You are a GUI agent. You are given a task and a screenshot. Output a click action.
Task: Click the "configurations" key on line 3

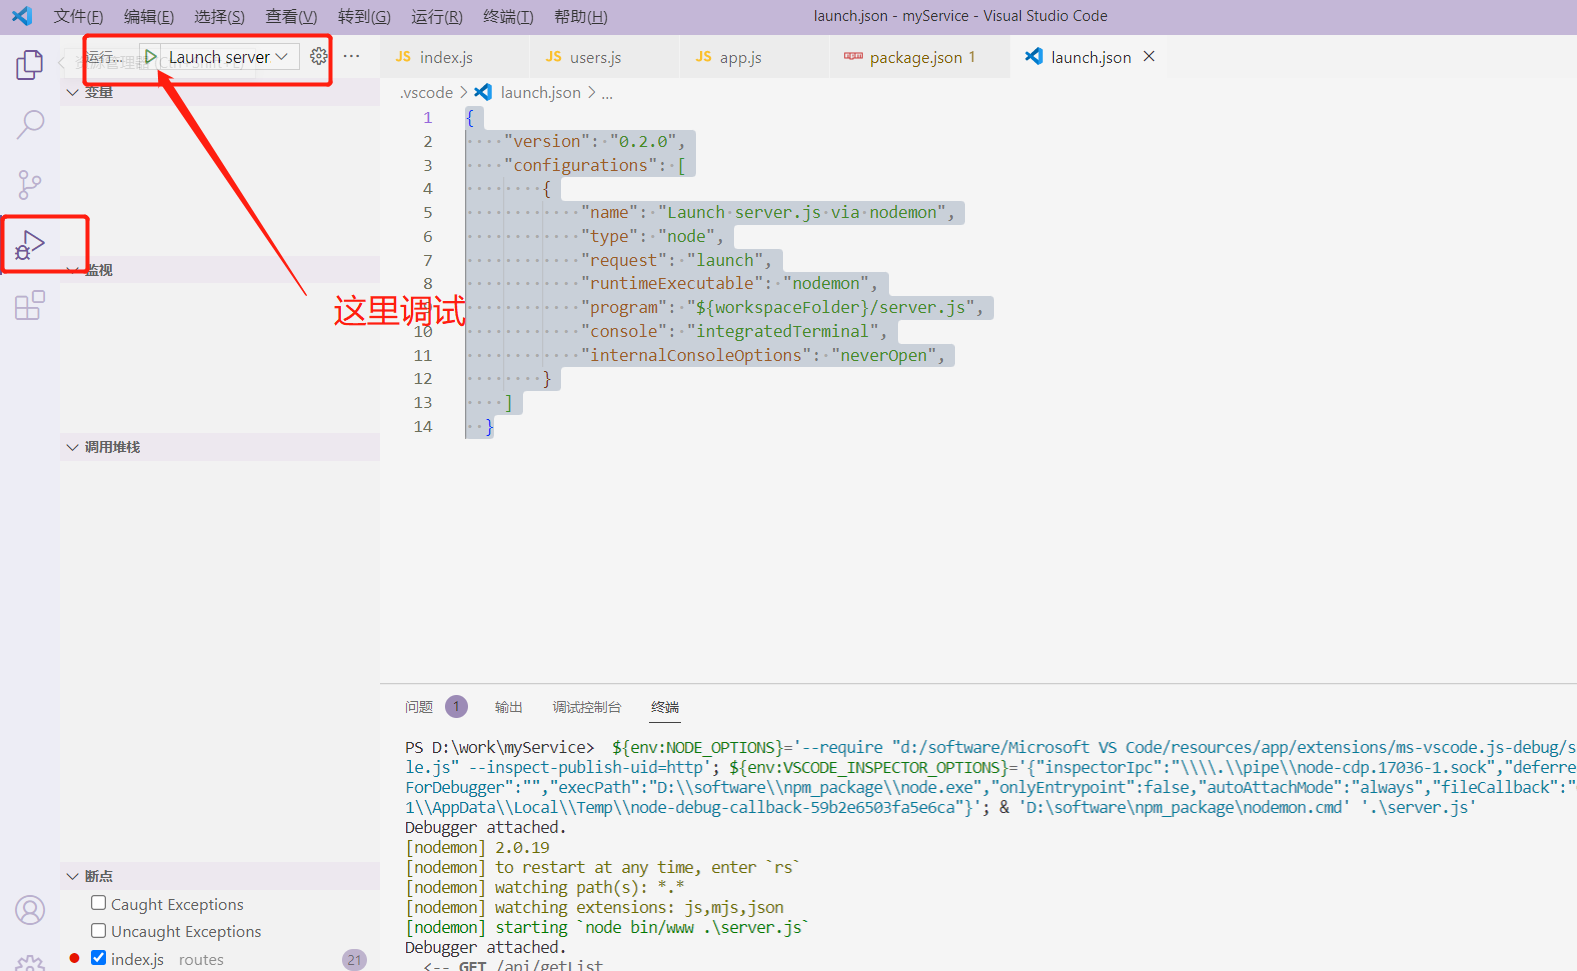(580, 165)
